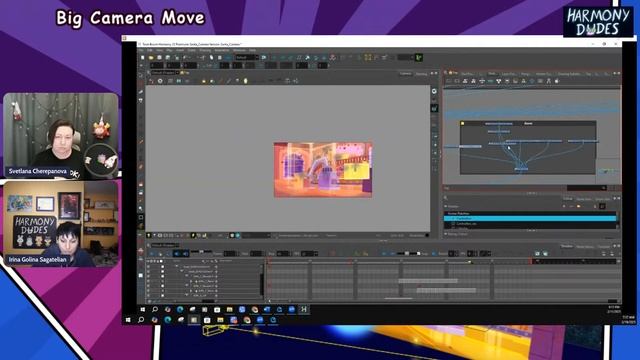The image size is (640, 360).
Task: Toggle the yellow square on the node group
Action: [x=462, y=123]
